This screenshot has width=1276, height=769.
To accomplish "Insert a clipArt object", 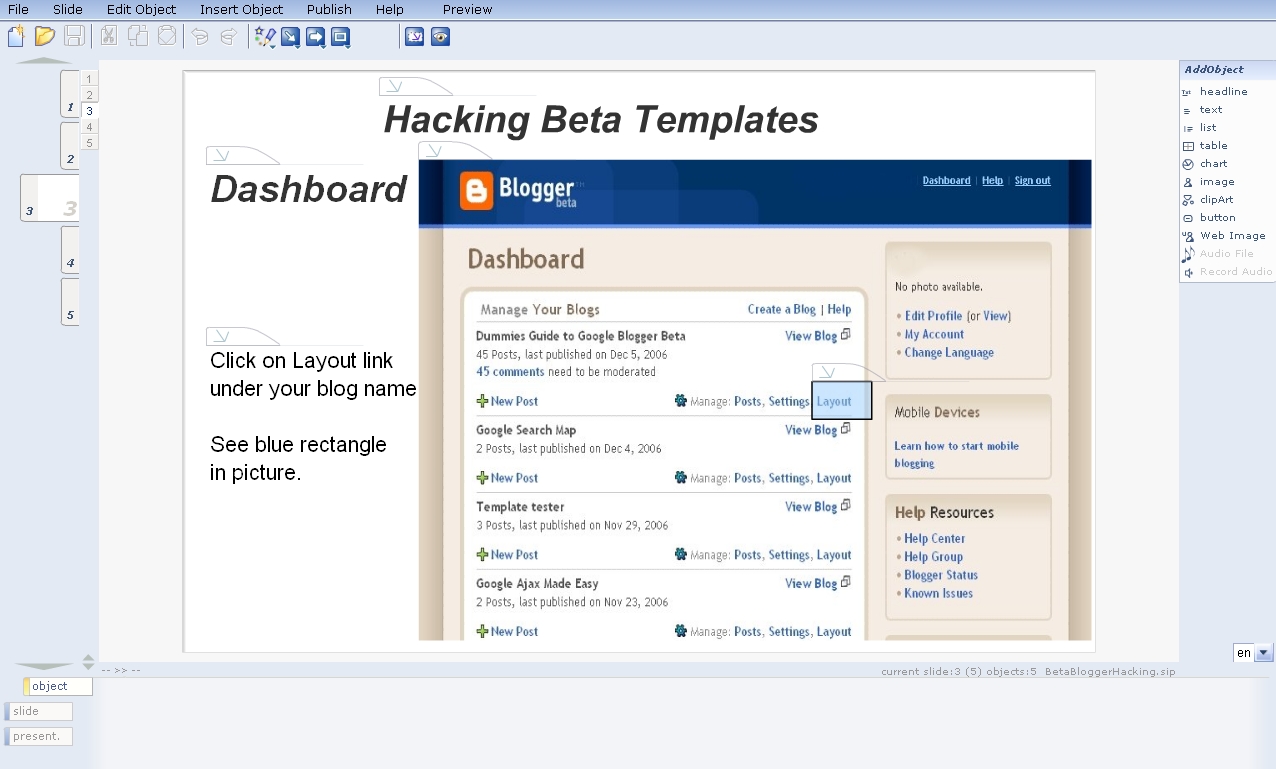I will tap(1217, 199).
